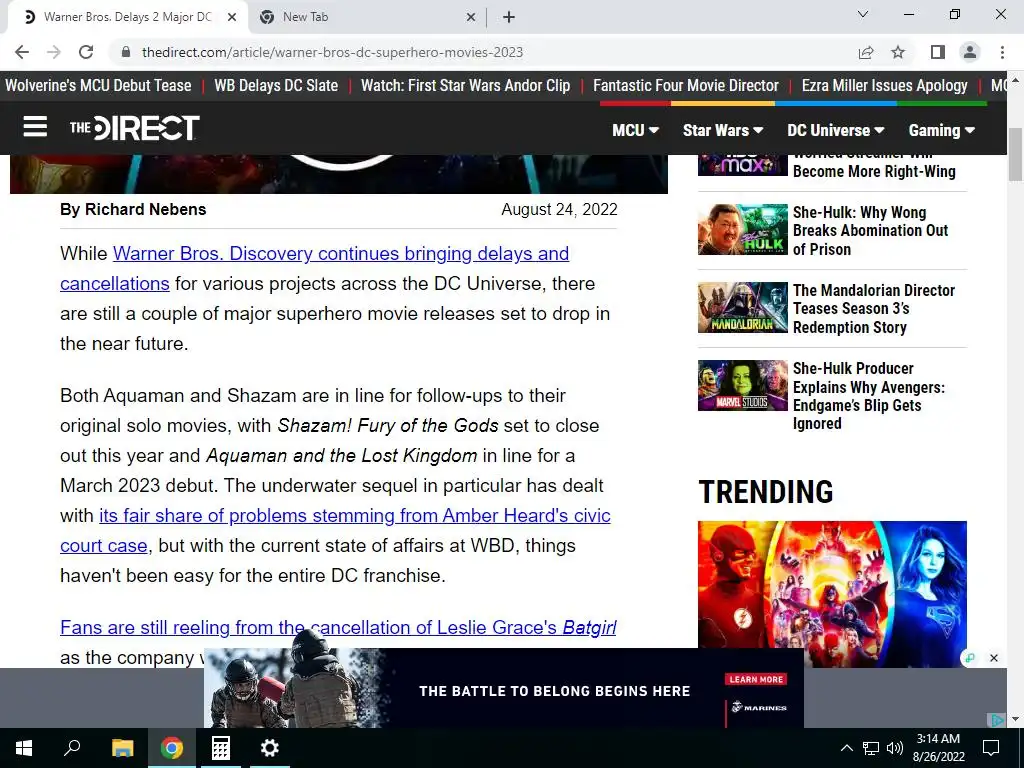Viewport: 1024px width, 768px height.
Task: Click the page vertical scrollbar thumb
Action: (x=1015, y=154)
